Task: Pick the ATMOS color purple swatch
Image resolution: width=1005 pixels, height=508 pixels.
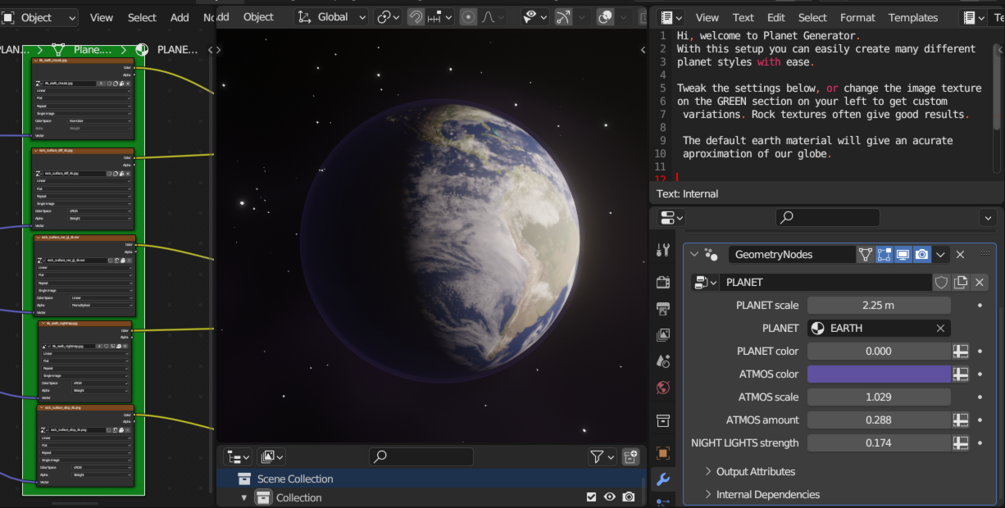Action: tap(878, 374)
